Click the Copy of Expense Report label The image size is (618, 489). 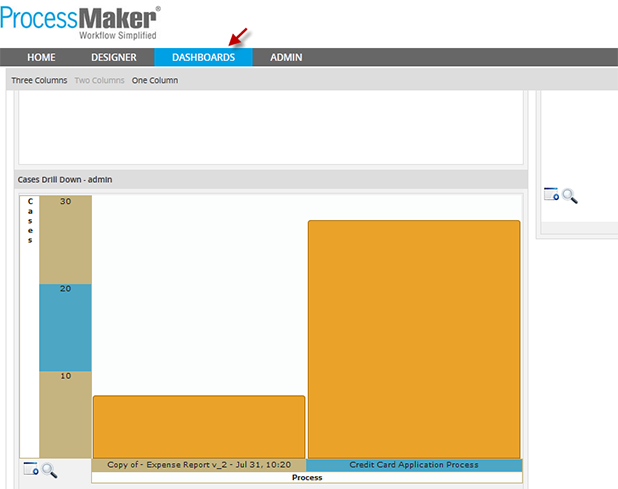pos(199,465)
